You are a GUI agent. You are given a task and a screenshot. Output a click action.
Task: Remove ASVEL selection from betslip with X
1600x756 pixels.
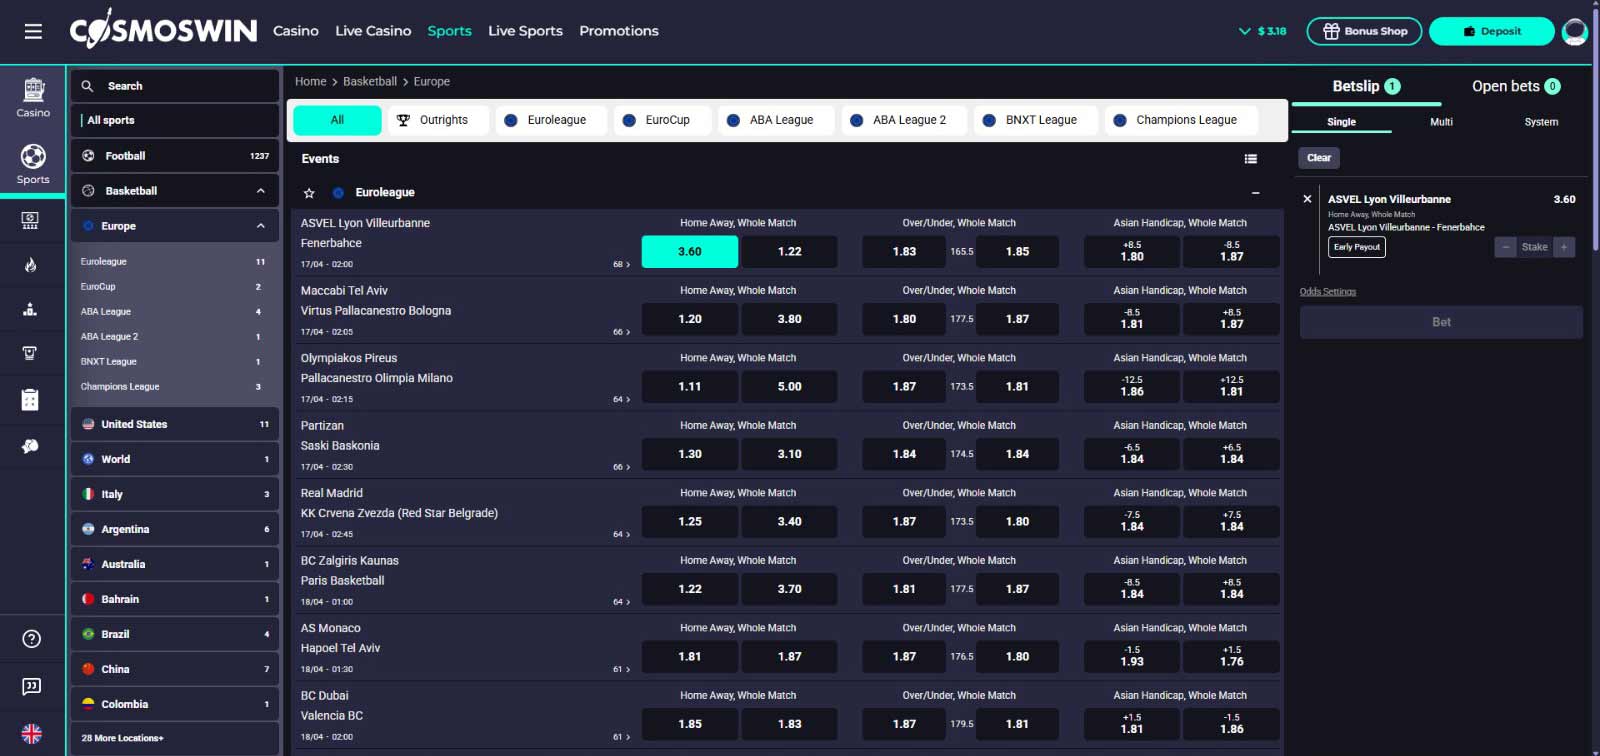coord(1307,199)
